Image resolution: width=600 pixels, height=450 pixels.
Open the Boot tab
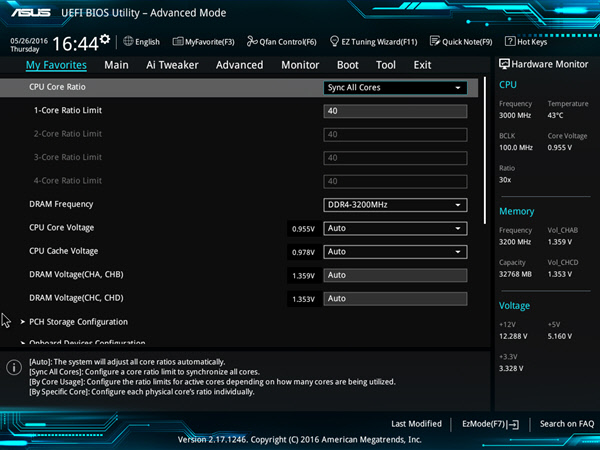(347, 65)
